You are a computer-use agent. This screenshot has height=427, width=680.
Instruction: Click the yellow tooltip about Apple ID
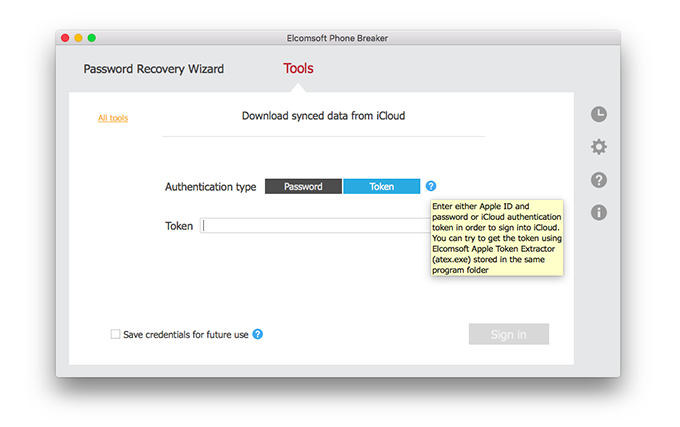pyautogui.click(x=497, y=238)
